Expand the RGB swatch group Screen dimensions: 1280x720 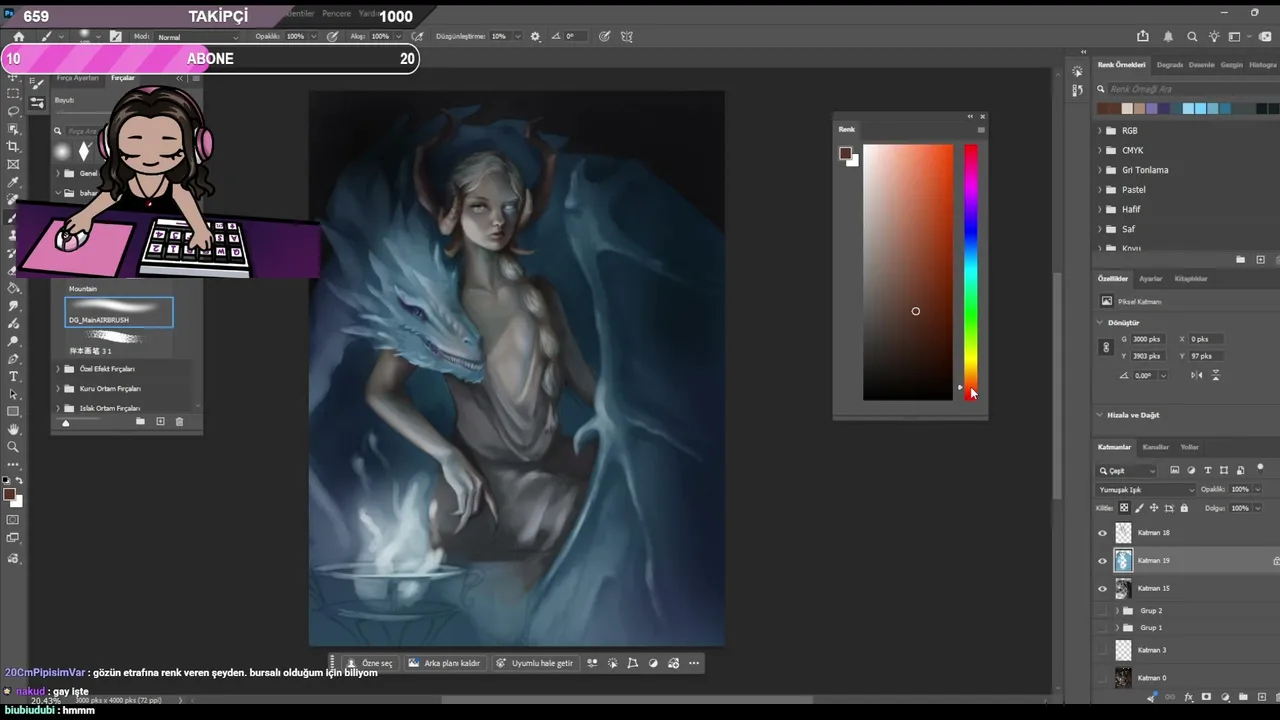click(x=1100, y=131)
